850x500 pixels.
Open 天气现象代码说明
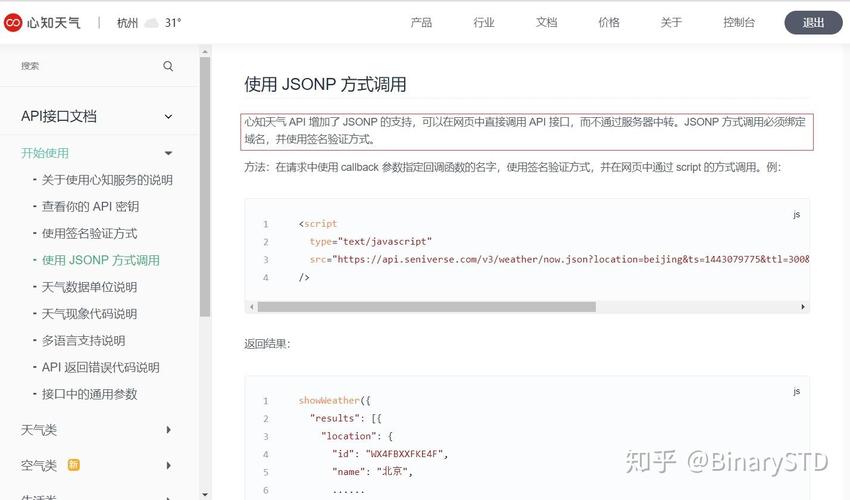(89, 314)
